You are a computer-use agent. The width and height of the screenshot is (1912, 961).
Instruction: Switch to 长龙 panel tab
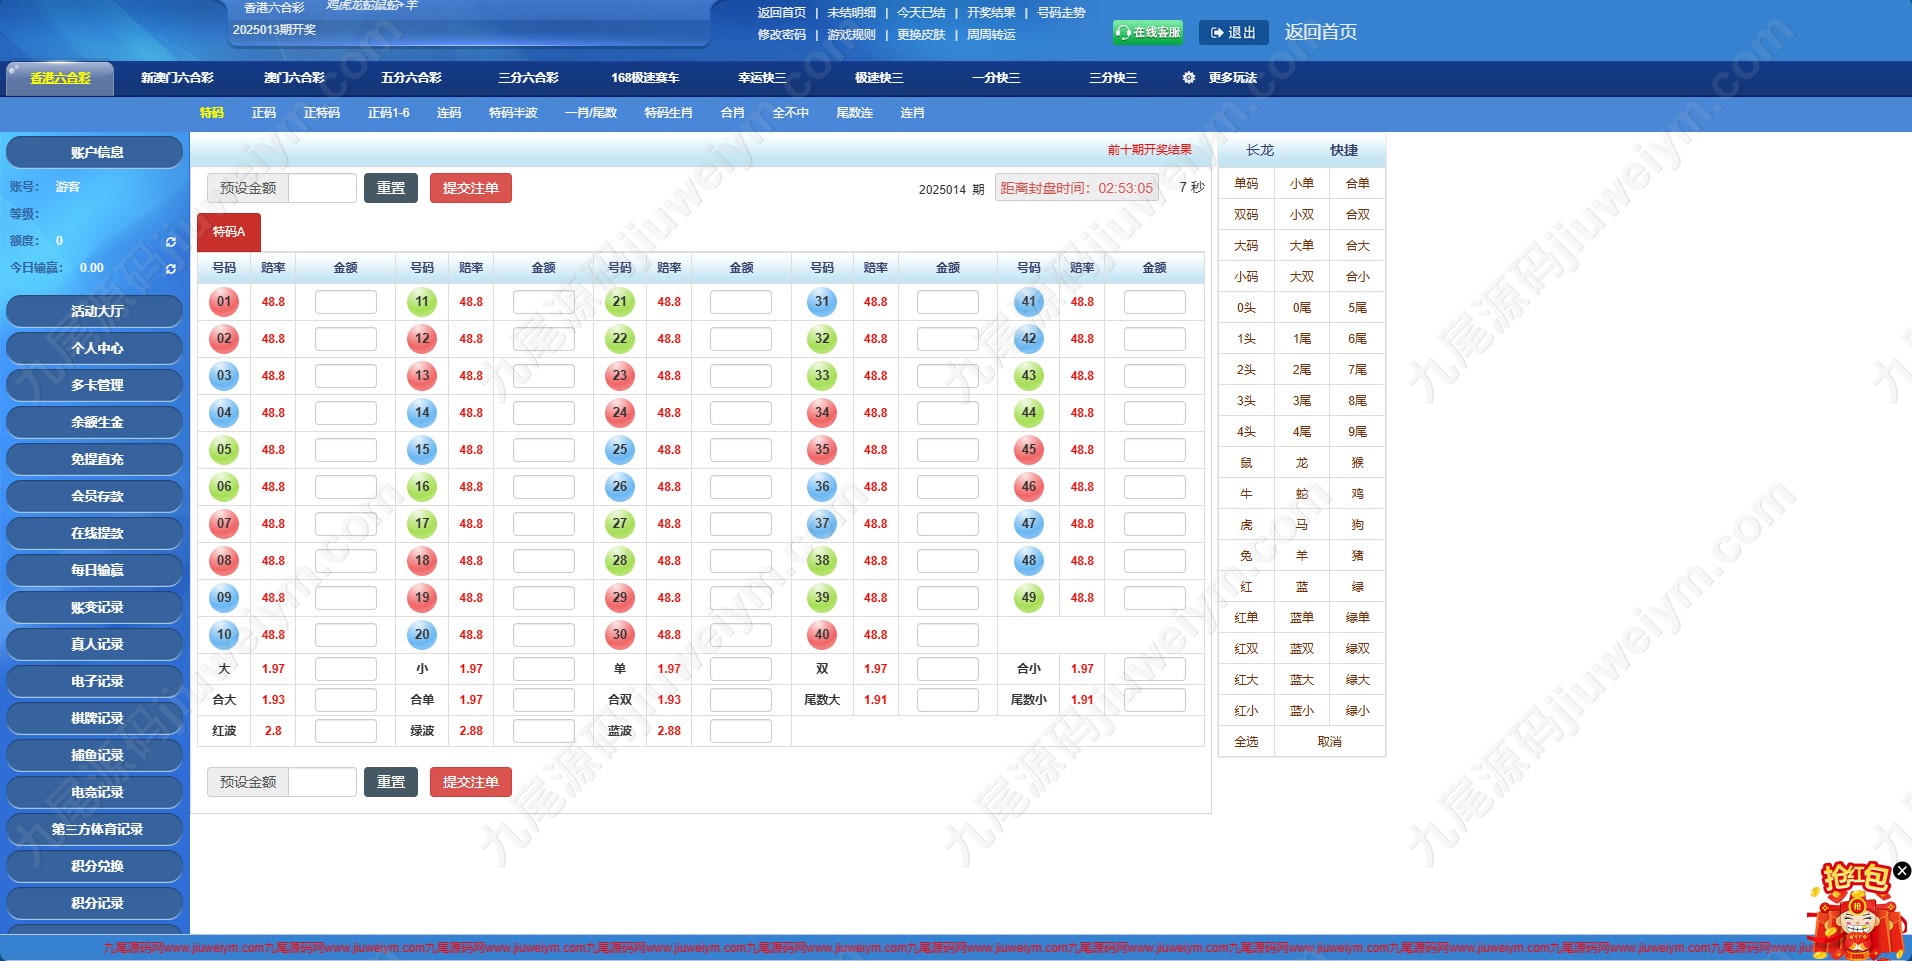click(1260, 150)
